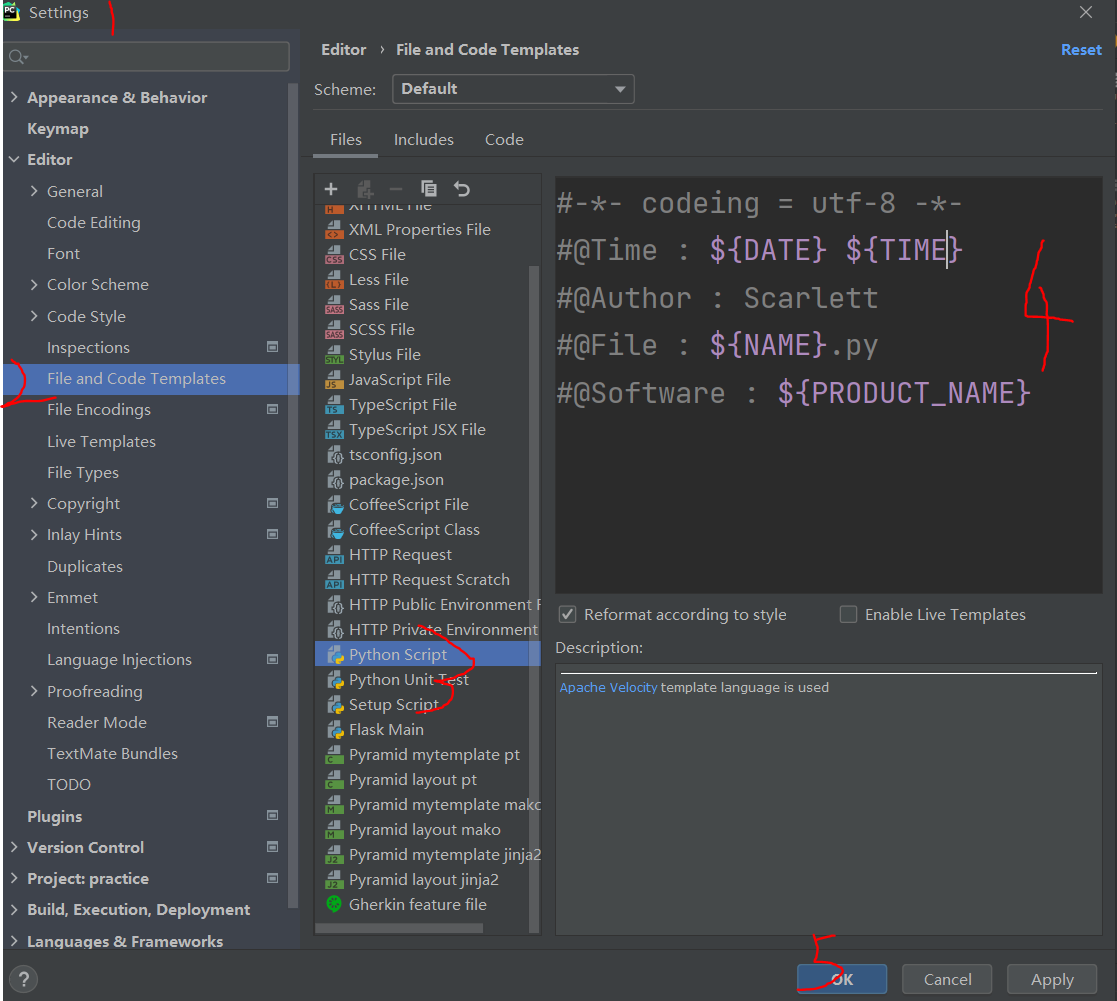
Task: Click the project-level icon beside Language Injections
Action: pos(272,659)
